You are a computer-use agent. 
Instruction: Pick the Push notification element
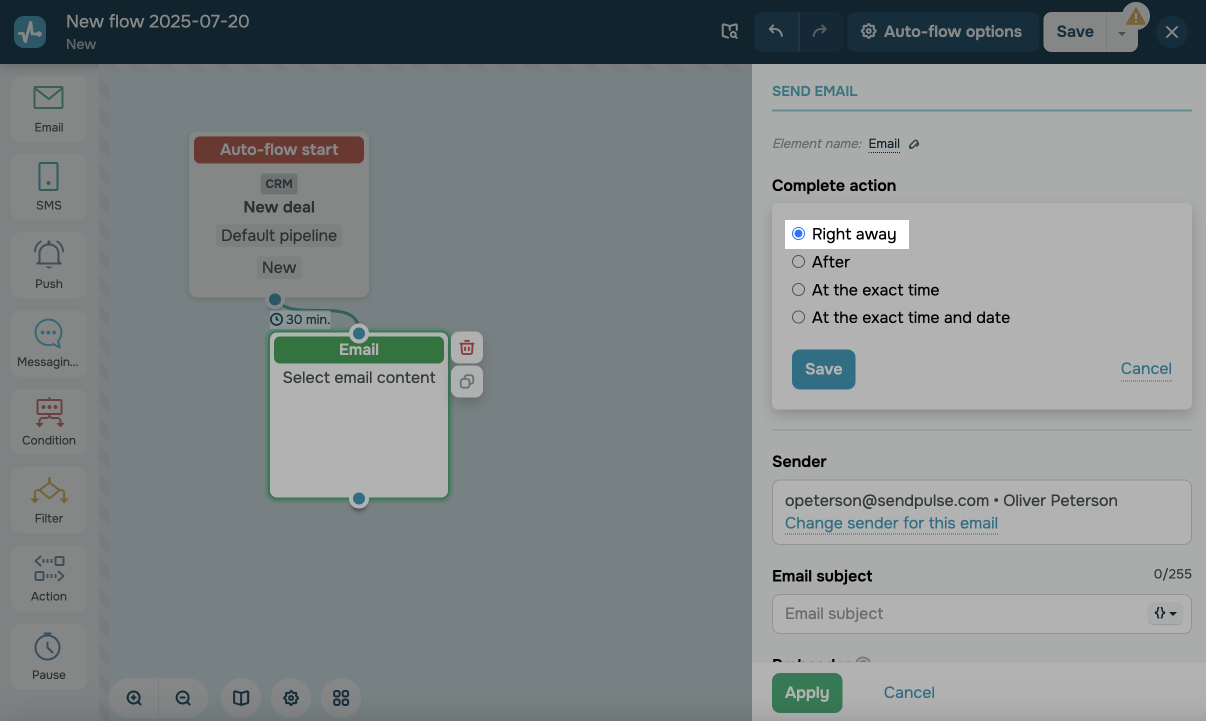pyautogui.click(x=48, y=264)
